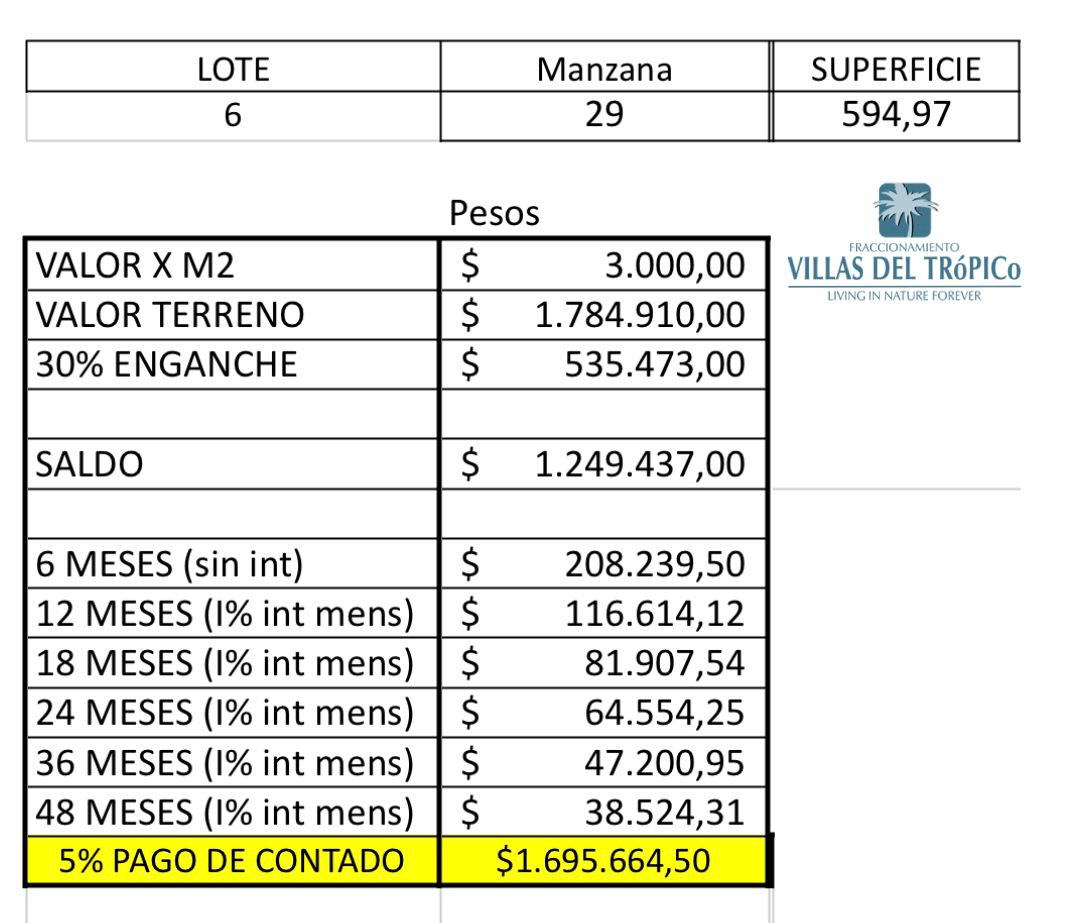Select the 30% ENGANCHE label cell
The image size is (1066, 923).
[x=230, y=364]
